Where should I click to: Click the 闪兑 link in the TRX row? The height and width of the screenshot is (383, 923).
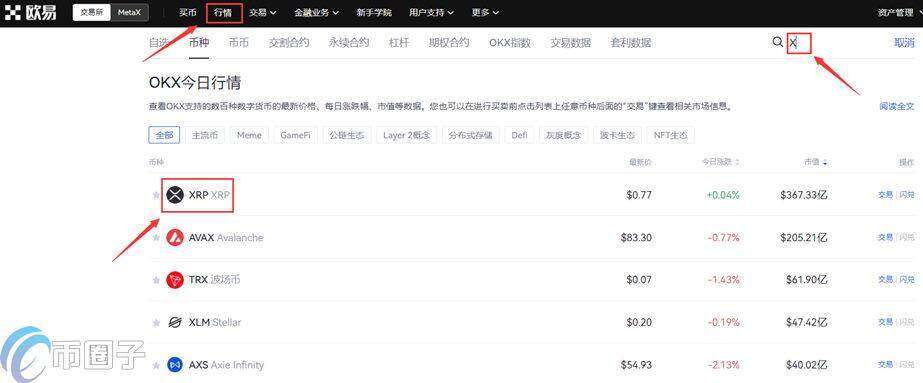pos(907,279)
